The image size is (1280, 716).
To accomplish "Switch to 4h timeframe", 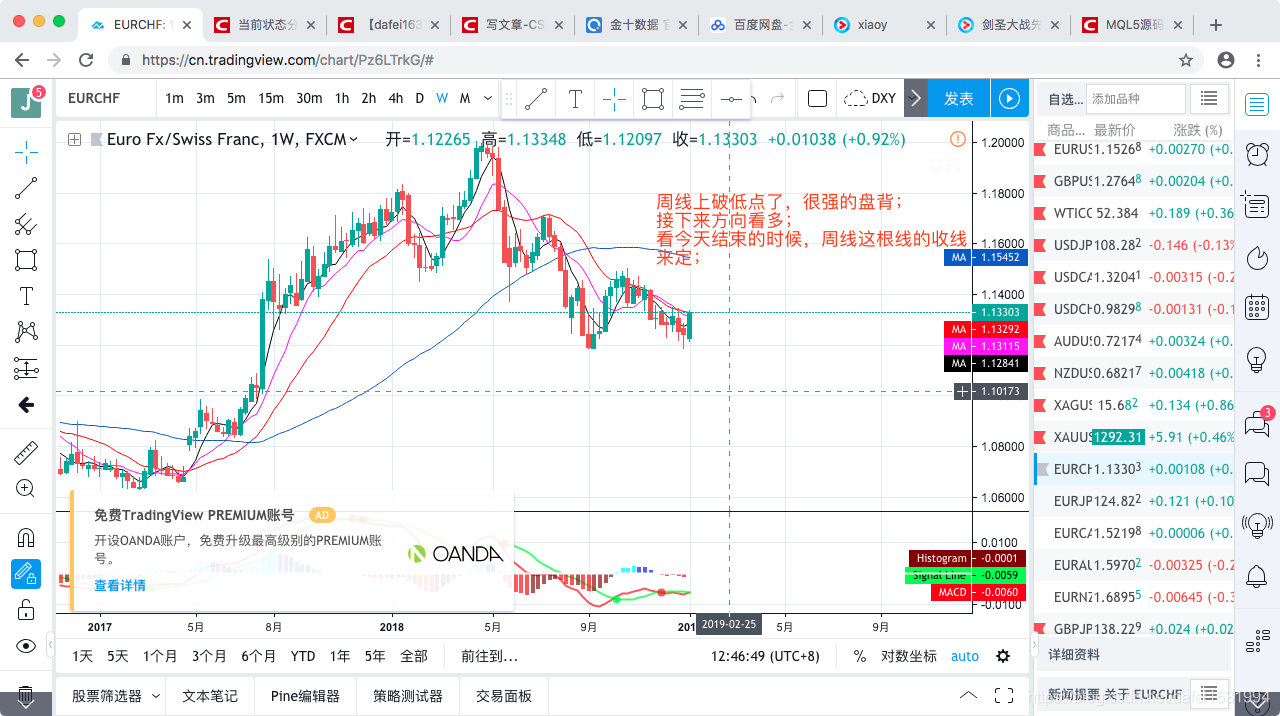I will point(396,98).
